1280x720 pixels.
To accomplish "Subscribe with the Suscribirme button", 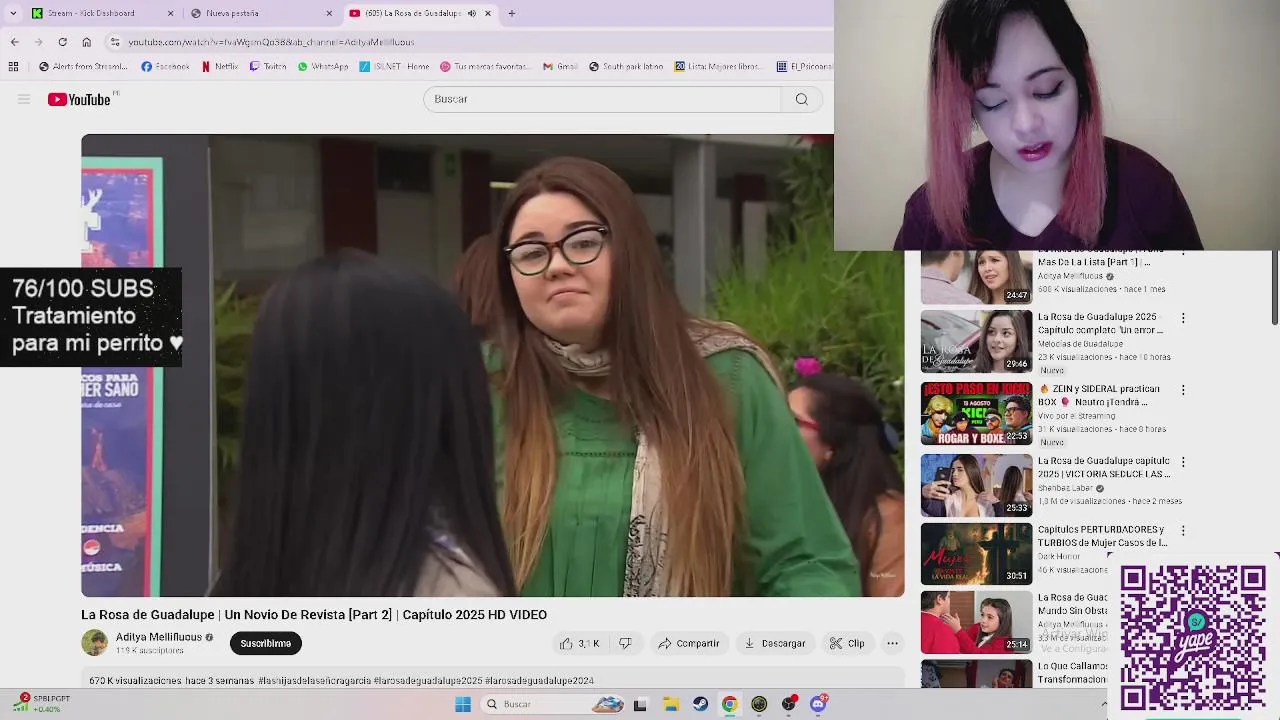I will pos(265,643).
